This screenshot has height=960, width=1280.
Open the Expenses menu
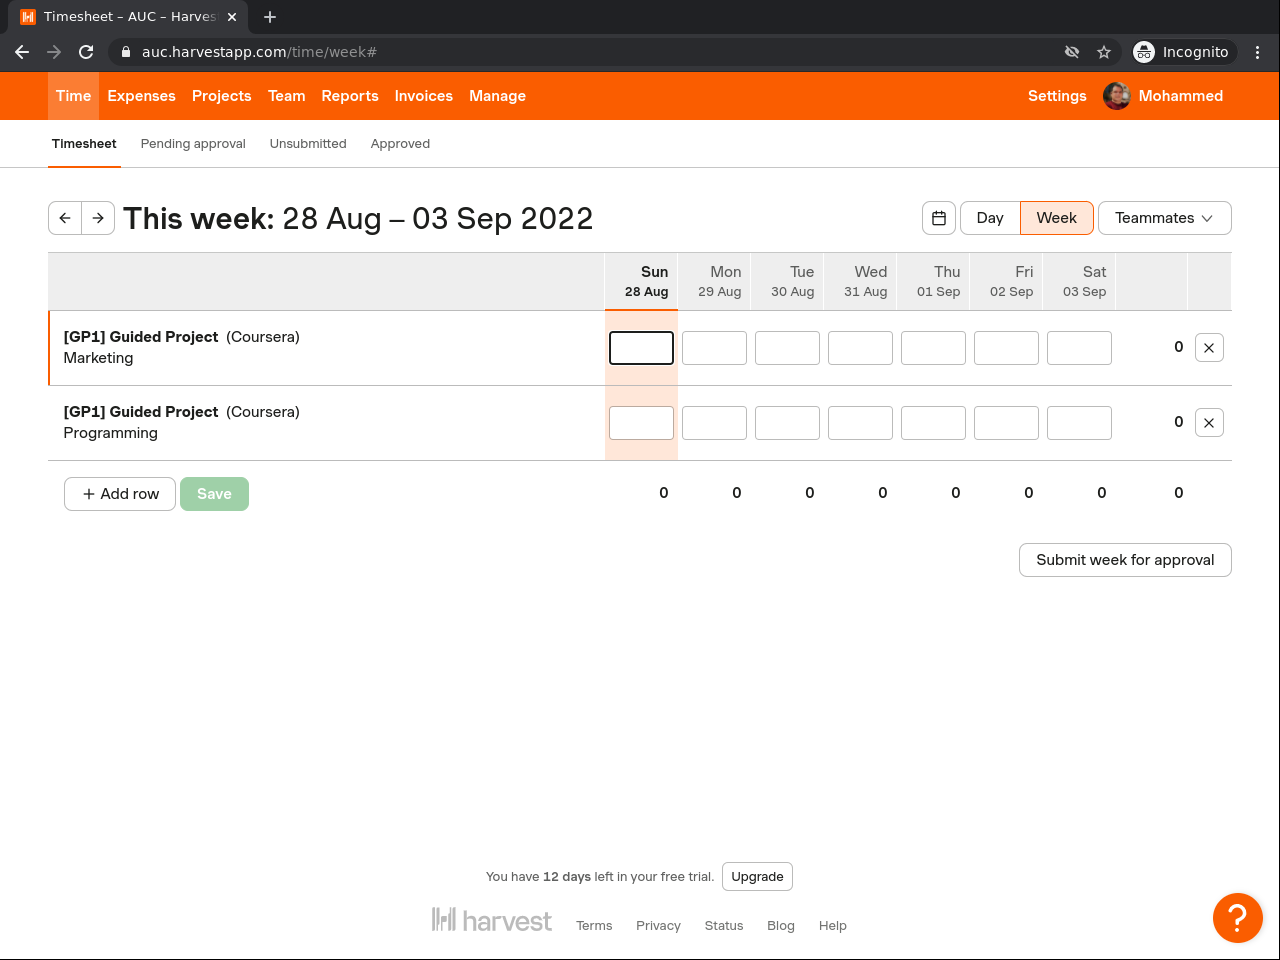141,96
